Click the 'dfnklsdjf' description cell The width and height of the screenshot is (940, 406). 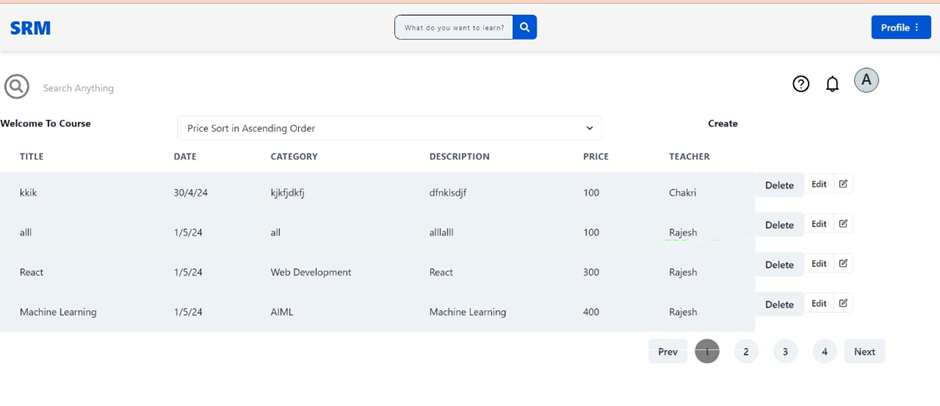(x=448, y=193)
